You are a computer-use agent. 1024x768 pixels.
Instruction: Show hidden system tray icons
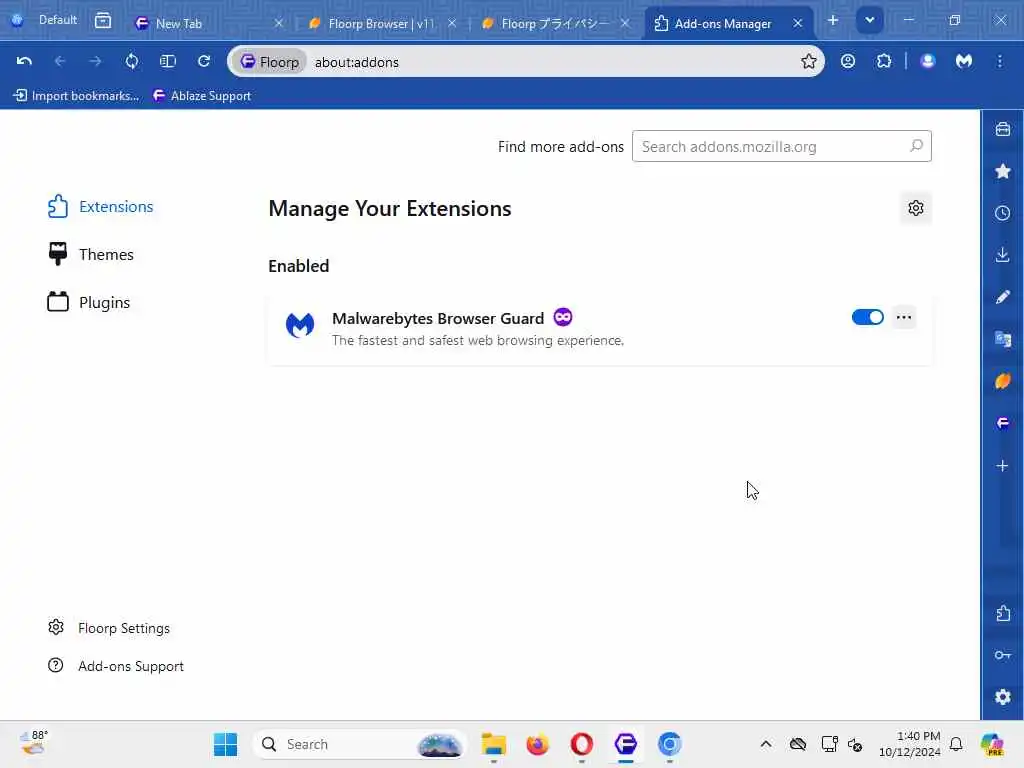click(x=765, y=744)
